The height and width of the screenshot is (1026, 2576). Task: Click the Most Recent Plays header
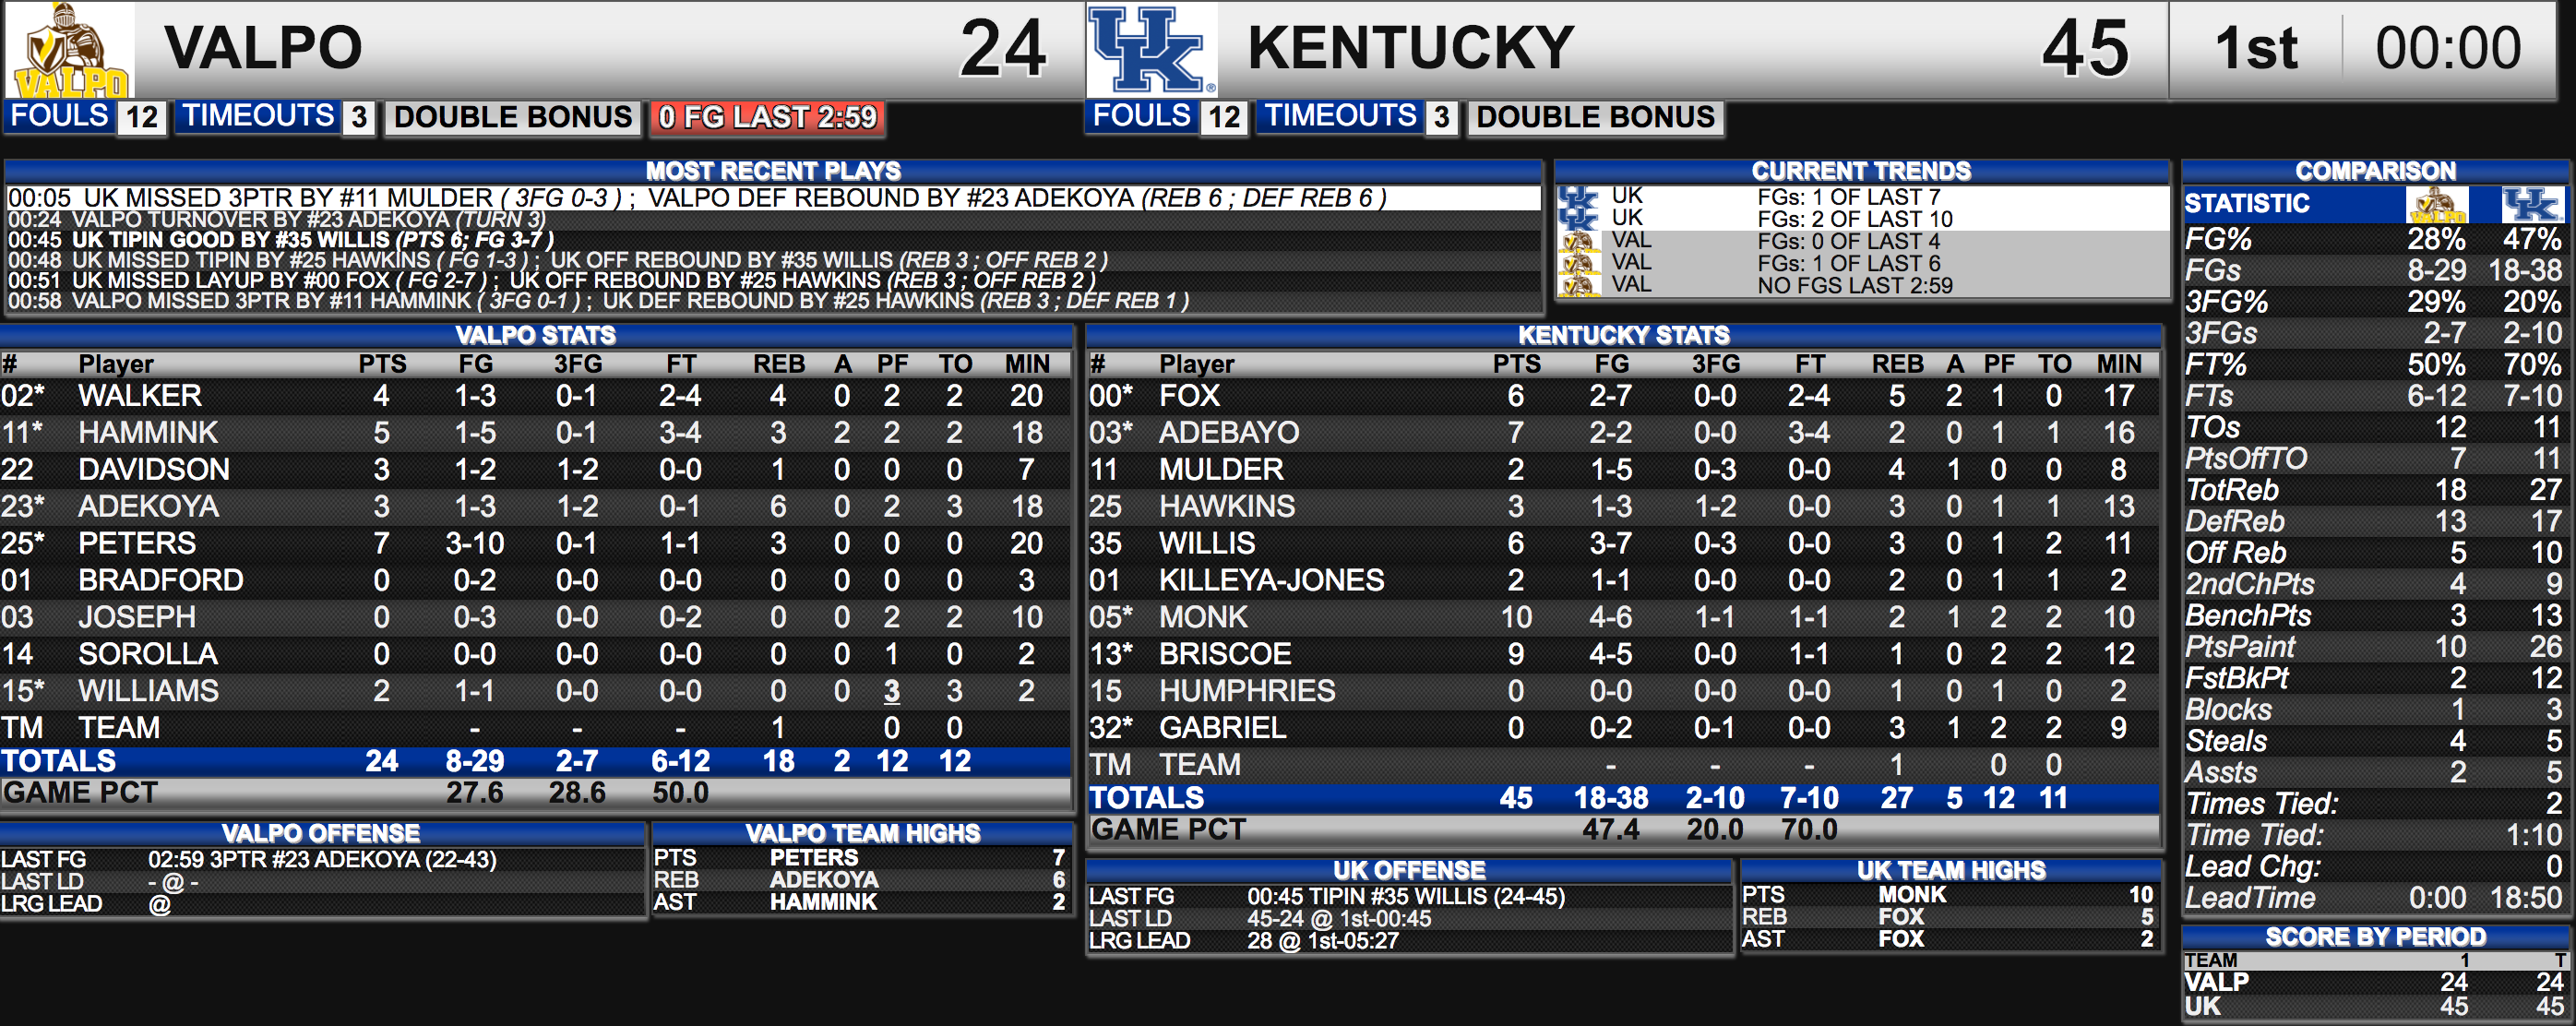pos(773,171)
